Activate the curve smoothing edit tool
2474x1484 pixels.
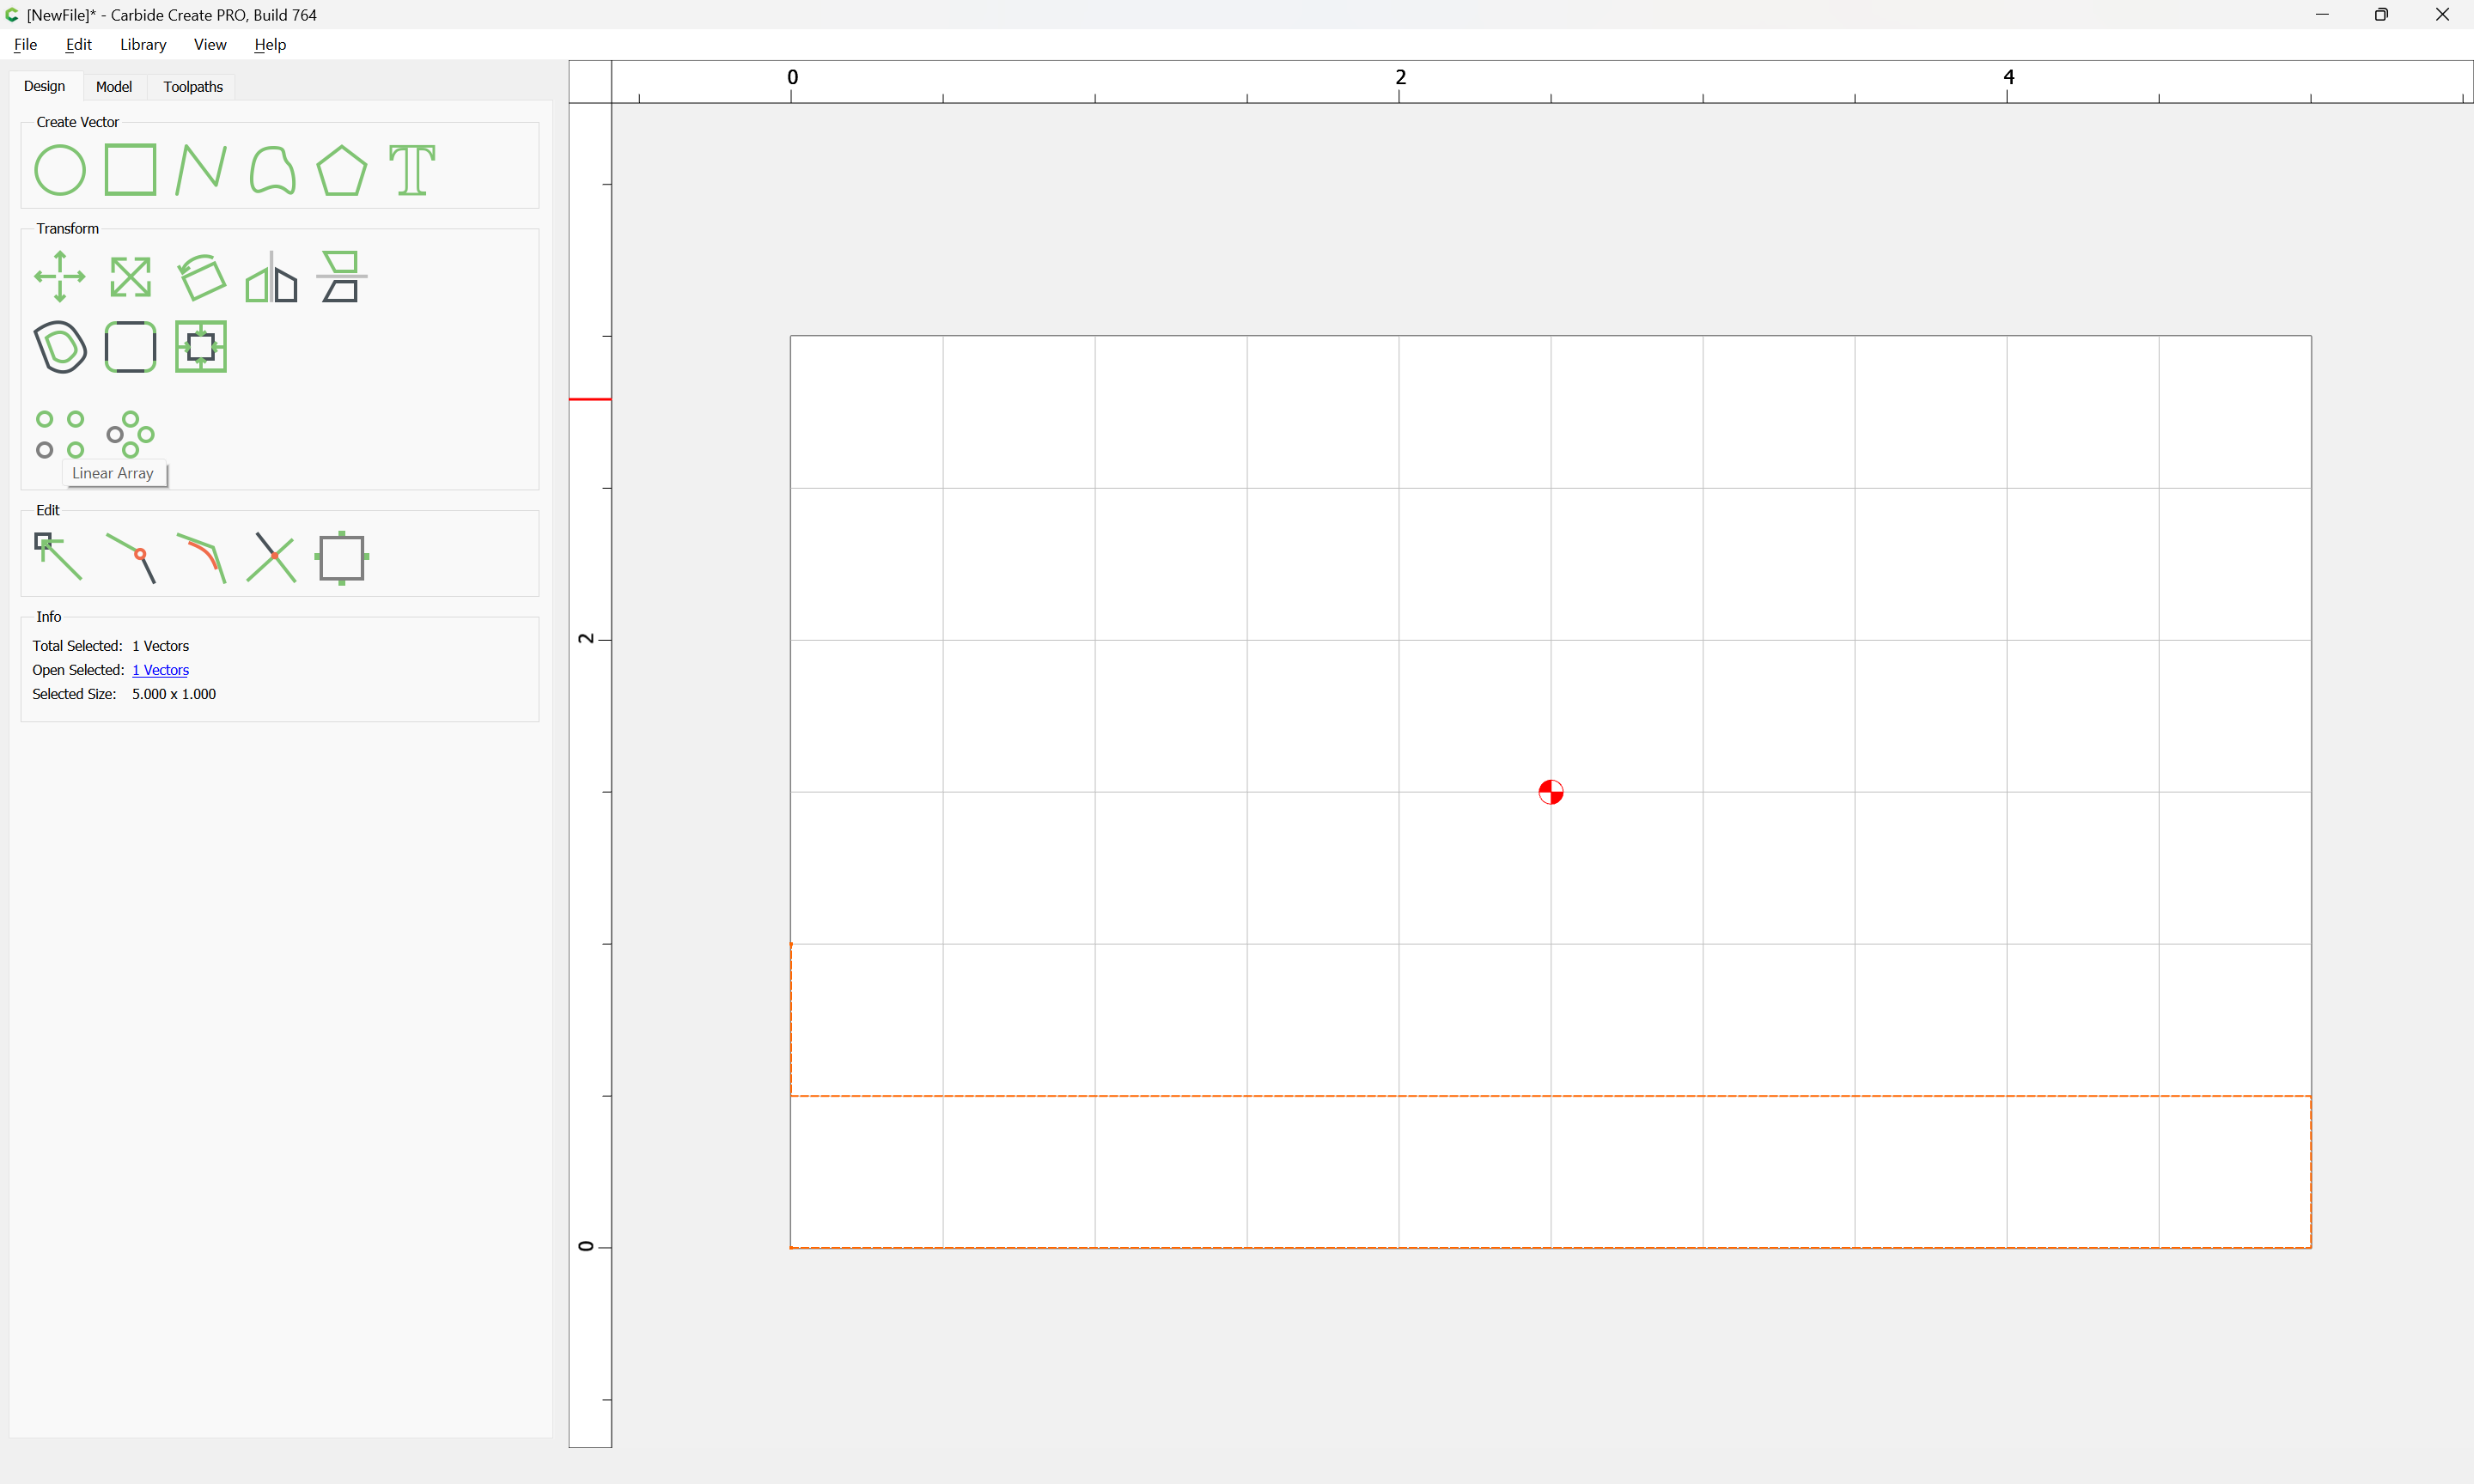[200, 557]
